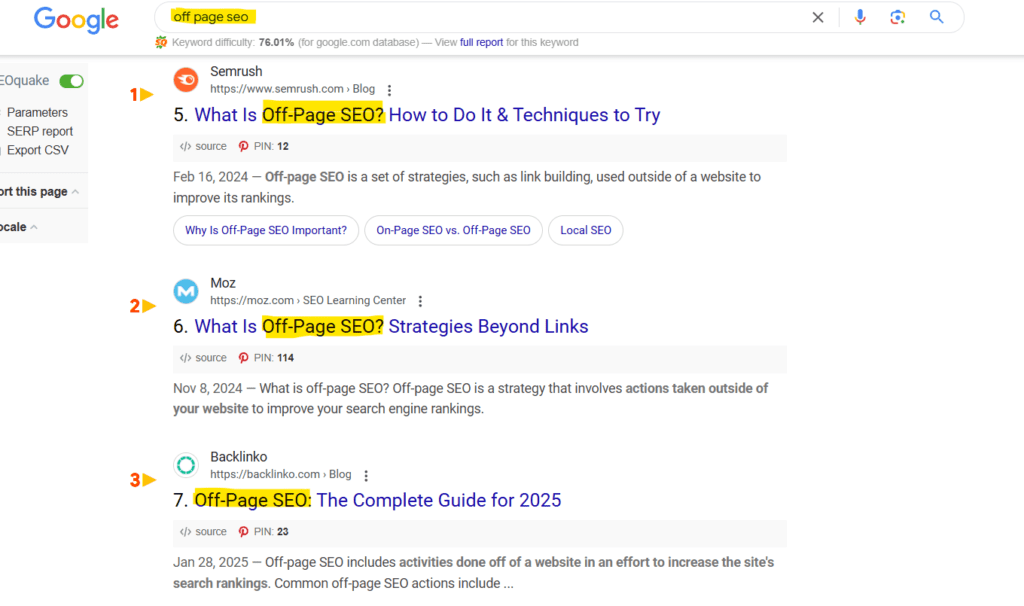Click the Moz site name
This screenshot has height=606, width=1024.
pyautogui.click(x=223, y=283)
